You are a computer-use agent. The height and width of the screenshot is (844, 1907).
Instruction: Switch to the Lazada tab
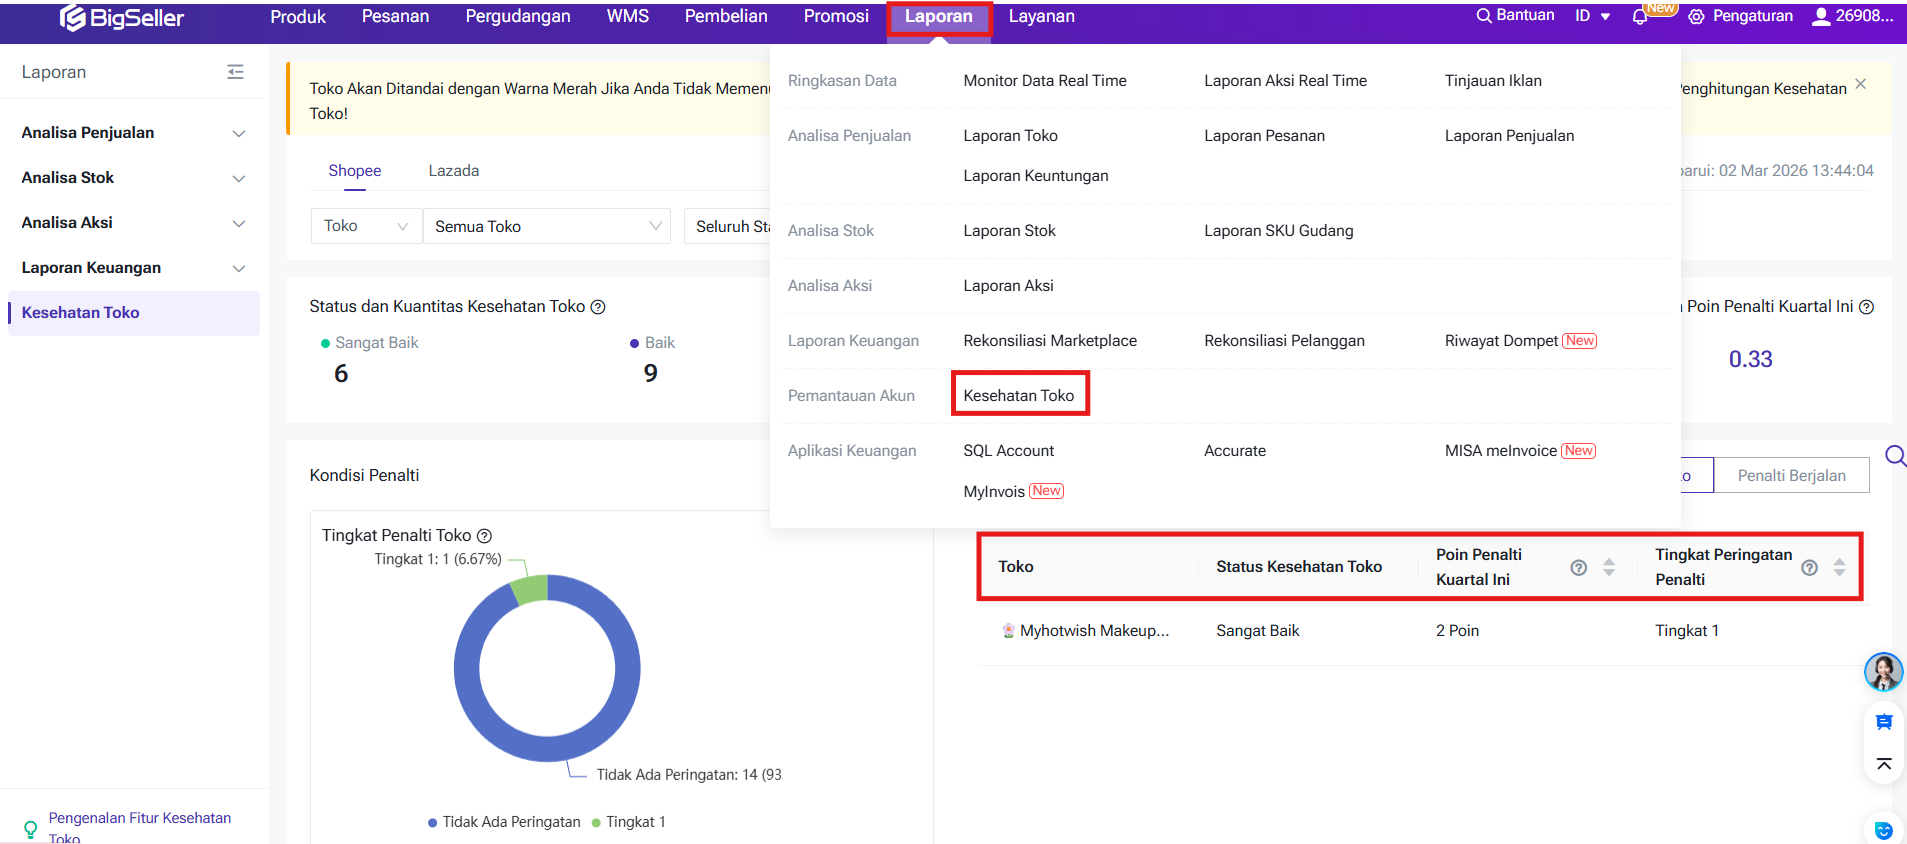click(x=453, y=171)
